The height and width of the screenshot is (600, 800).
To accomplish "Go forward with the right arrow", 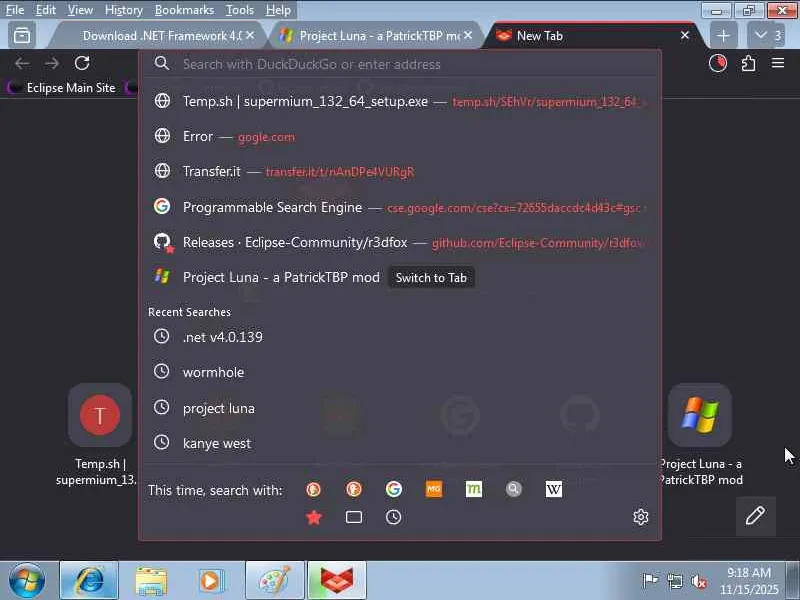I will click(x=52, y=63).
